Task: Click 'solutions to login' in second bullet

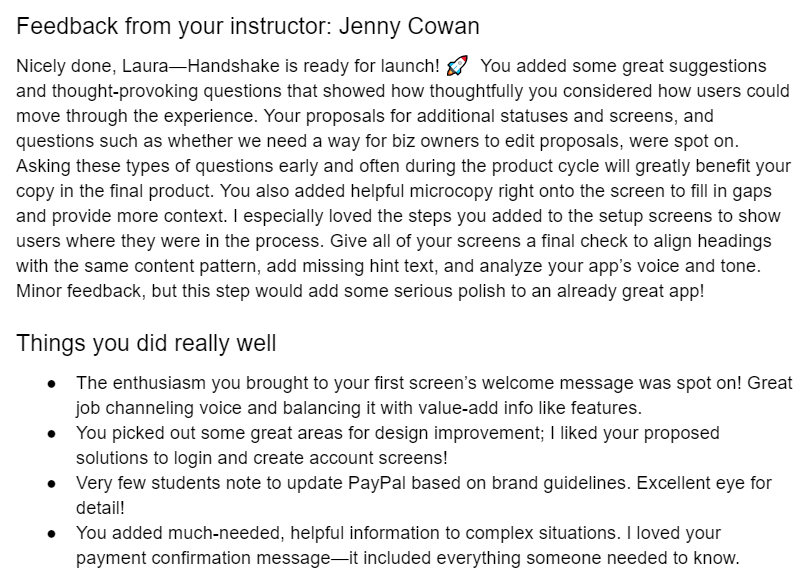Action: coord(144,458)
